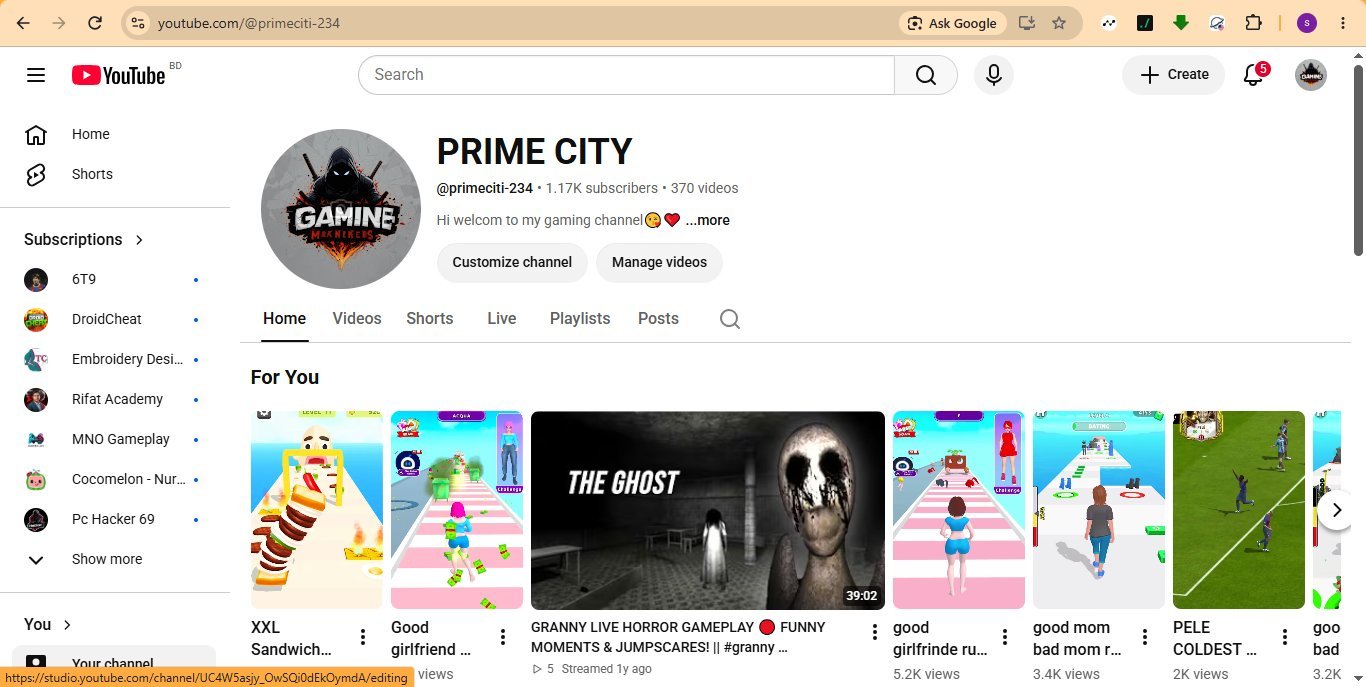Open options for XXL Sandwich video

363,637
